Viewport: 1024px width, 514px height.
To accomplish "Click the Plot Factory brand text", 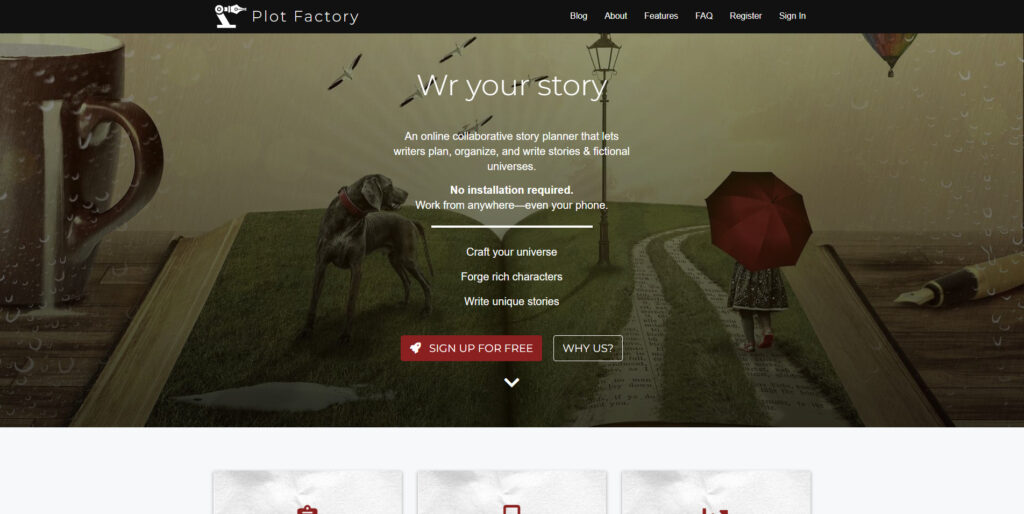I will pyautogui.click(x=305, y=16).
